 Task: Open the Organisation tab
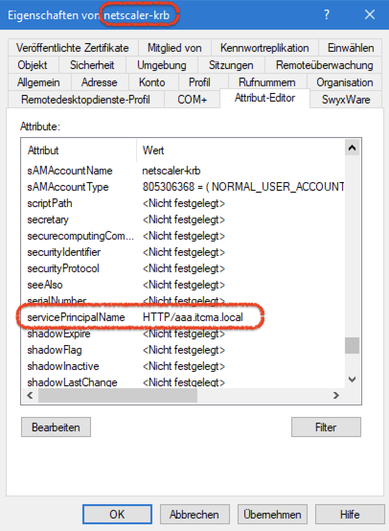coord(345,82)
